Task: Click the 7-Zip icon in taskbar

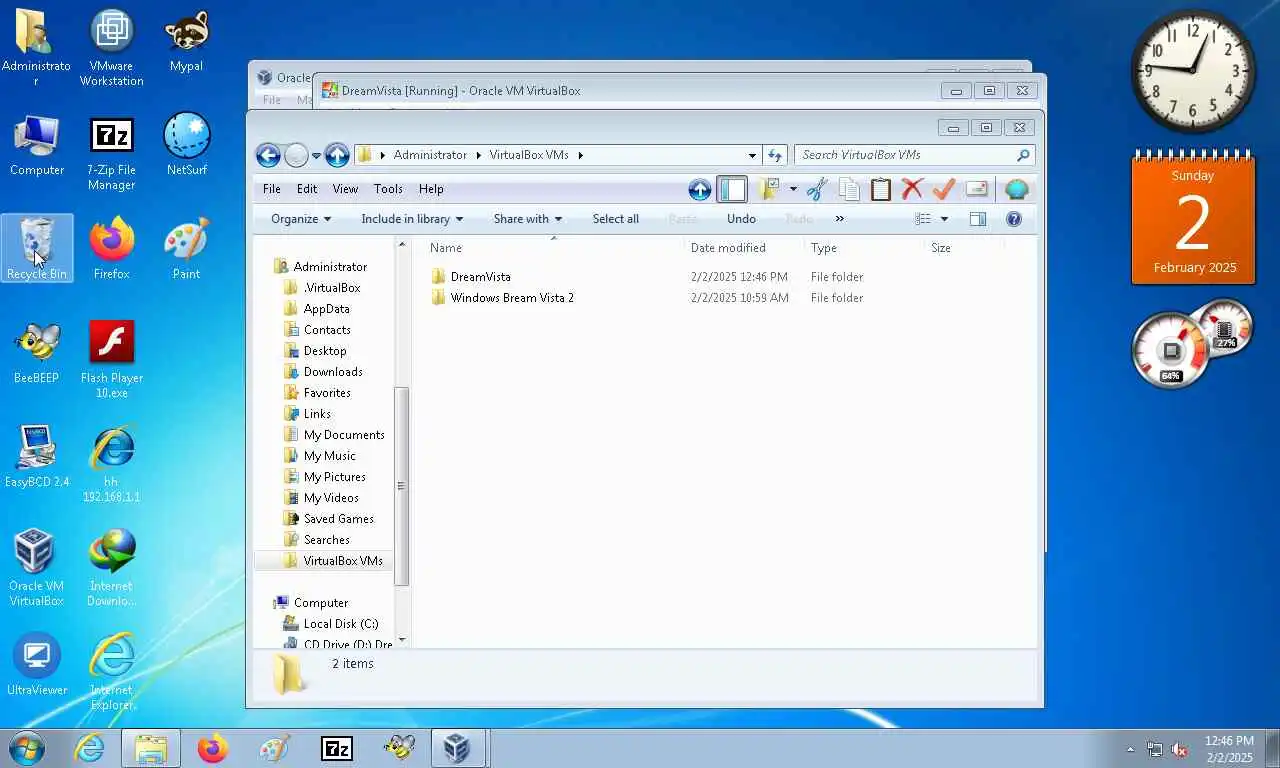Action: click(337, 748)
